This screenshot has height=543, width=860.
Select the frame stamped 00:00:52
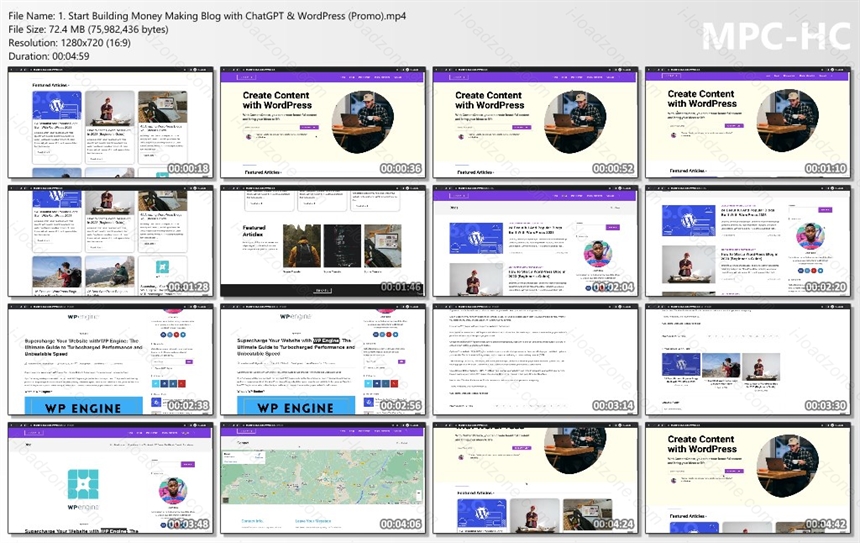(x=535, y=123)
